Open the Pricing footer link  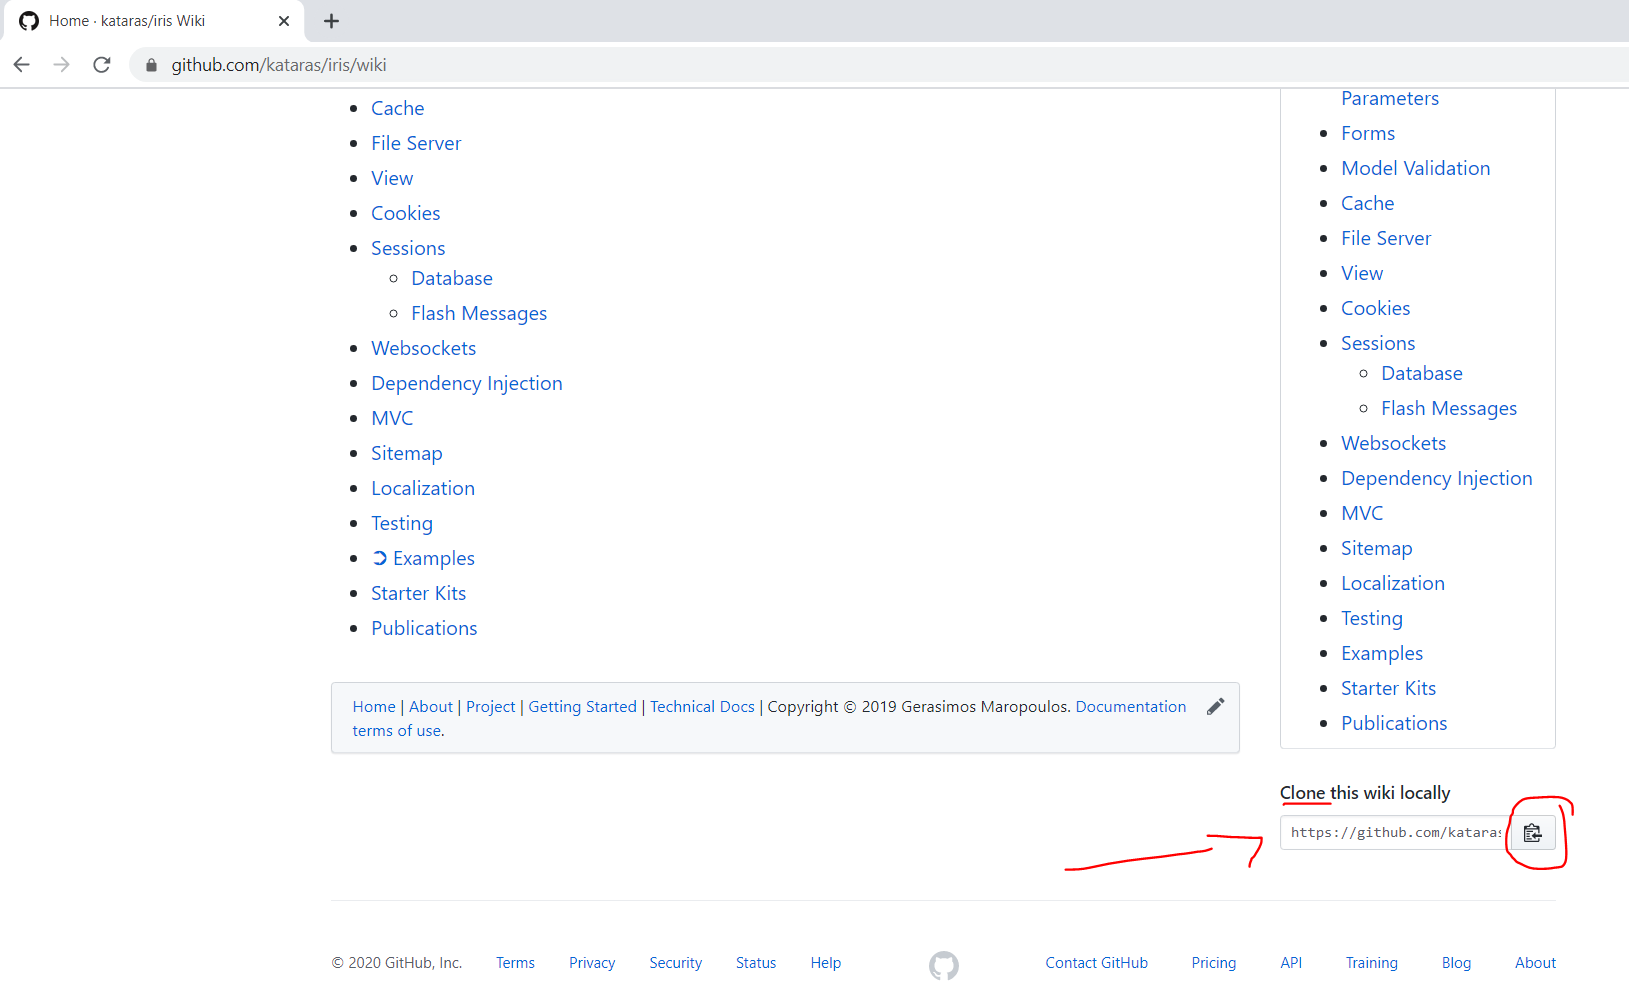(x=1214, y=963)
